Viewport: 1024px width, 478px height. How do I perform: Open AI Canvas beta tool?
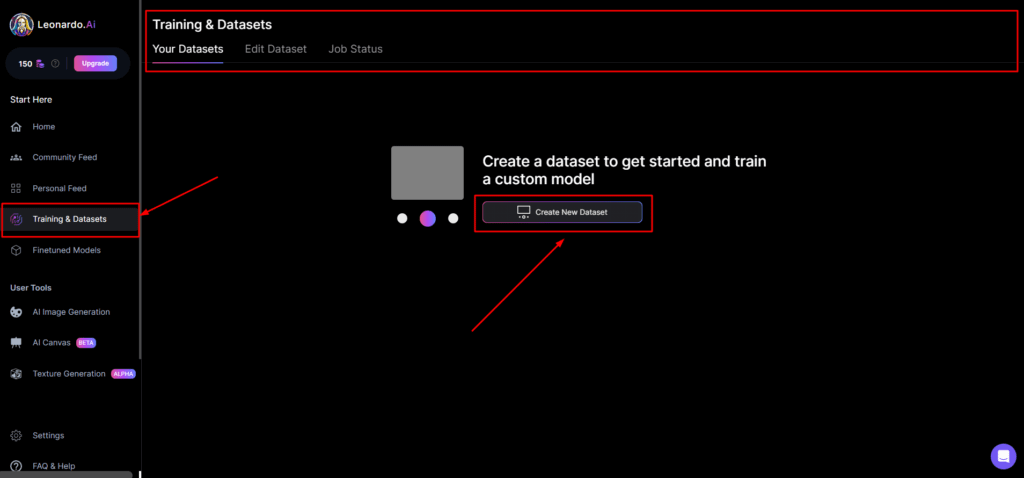(x=50, y=342)
